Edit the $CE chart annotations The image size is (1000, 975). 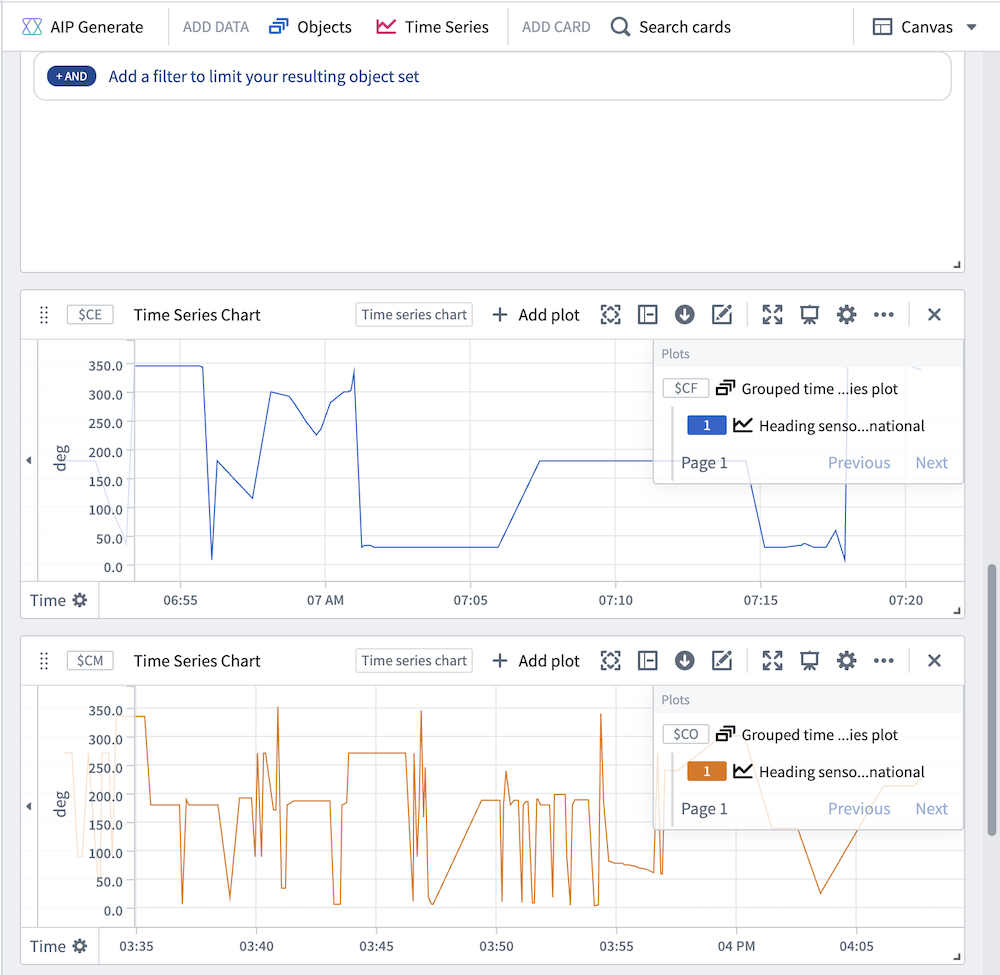721,314
